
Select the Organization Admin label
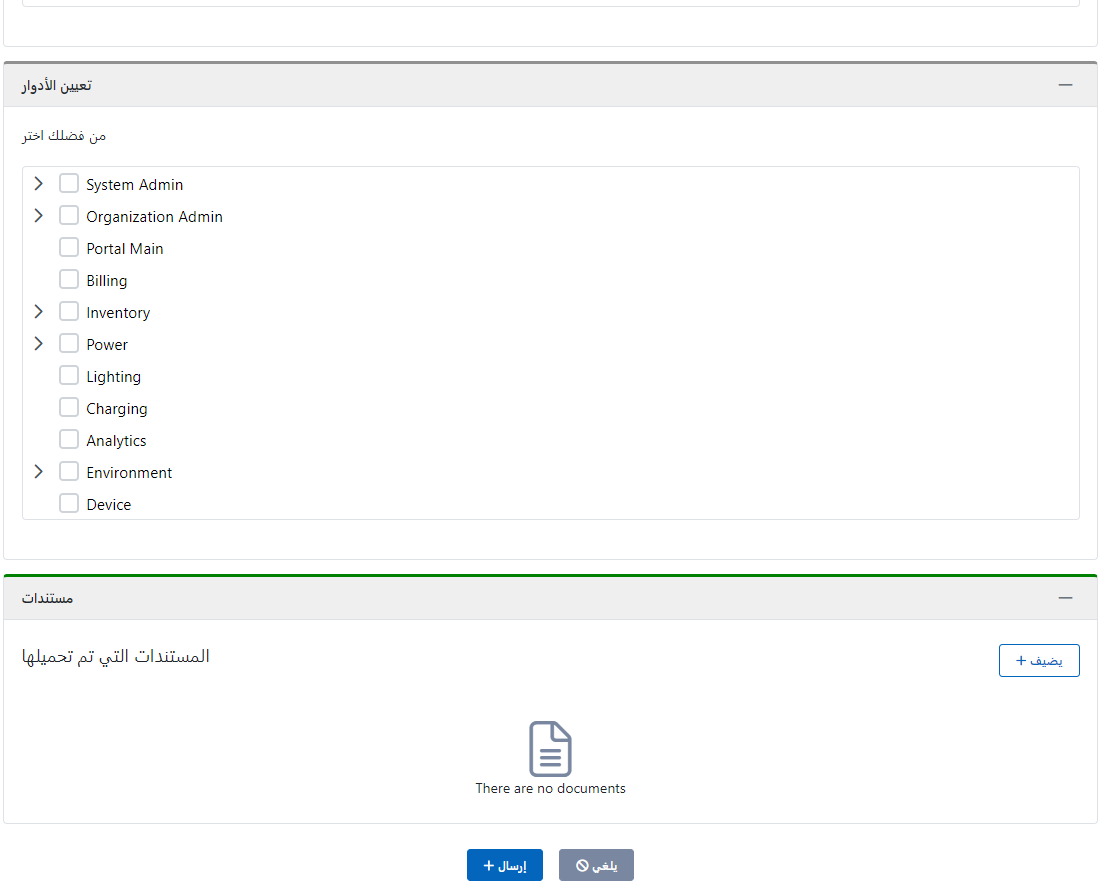pyautogui.click(x=154, y=217)
